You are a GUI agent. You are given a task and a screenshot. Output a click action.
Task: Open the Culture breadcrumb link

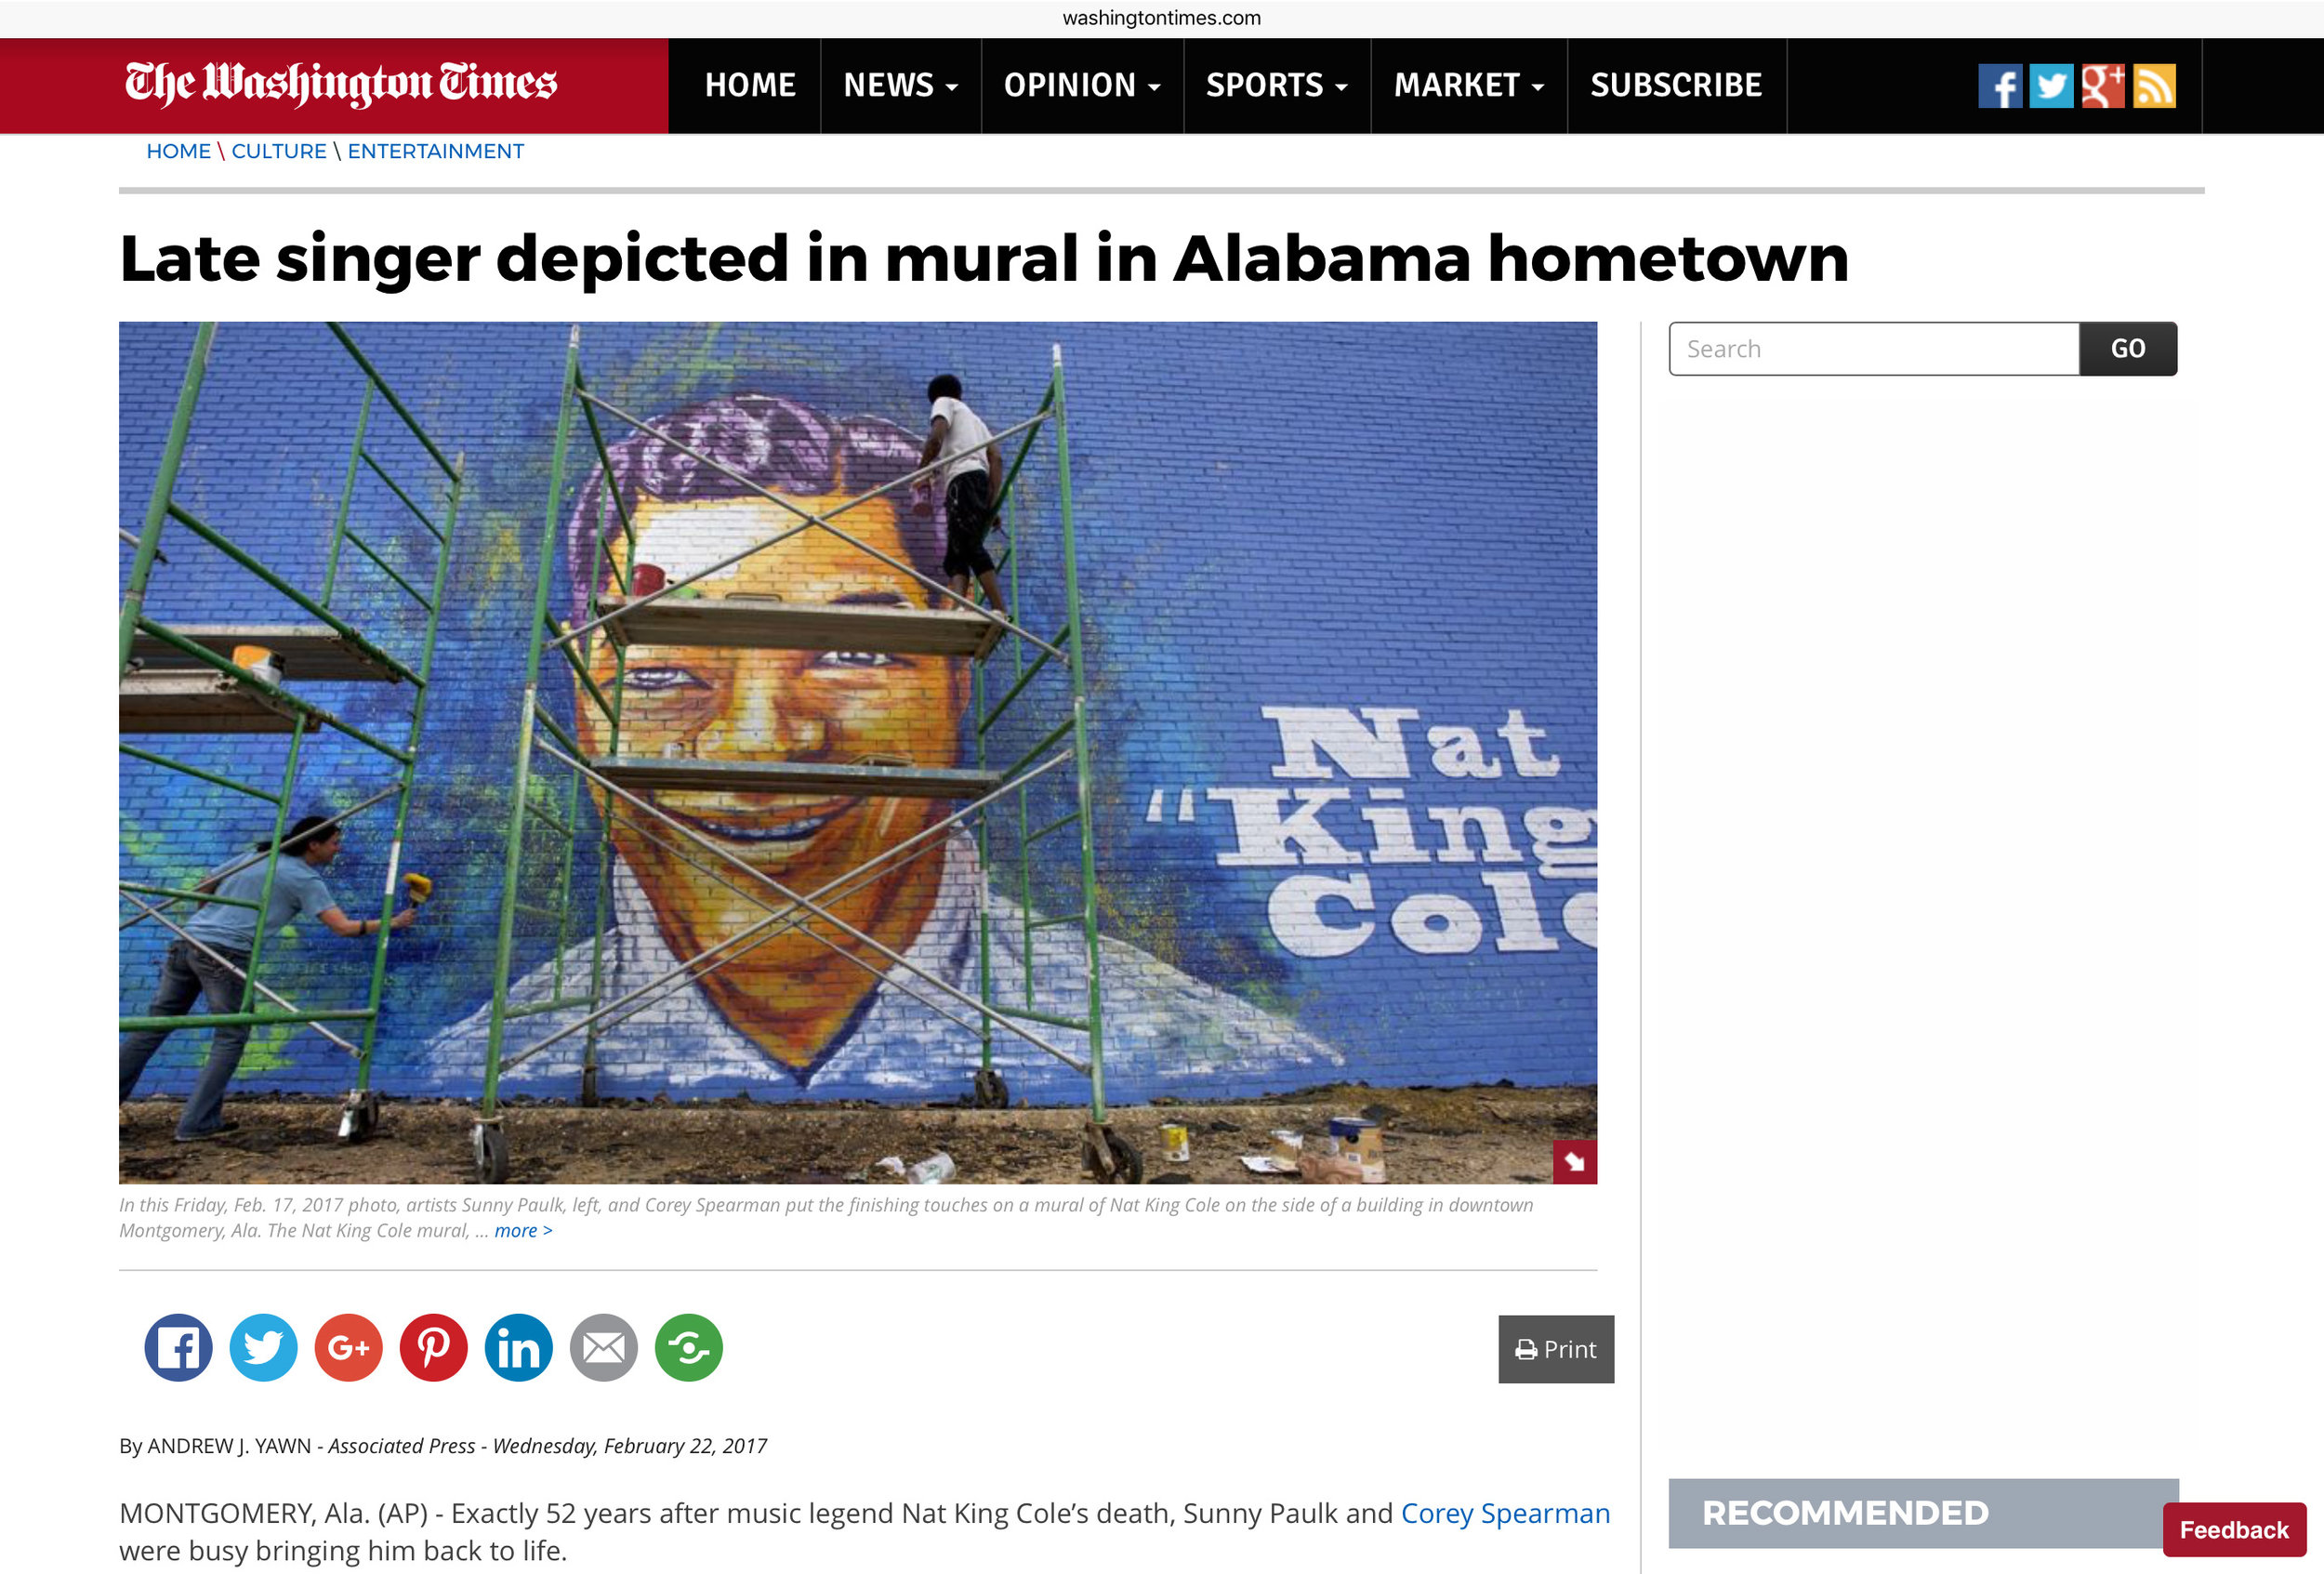pyautogui.click(x=279, y=151)
